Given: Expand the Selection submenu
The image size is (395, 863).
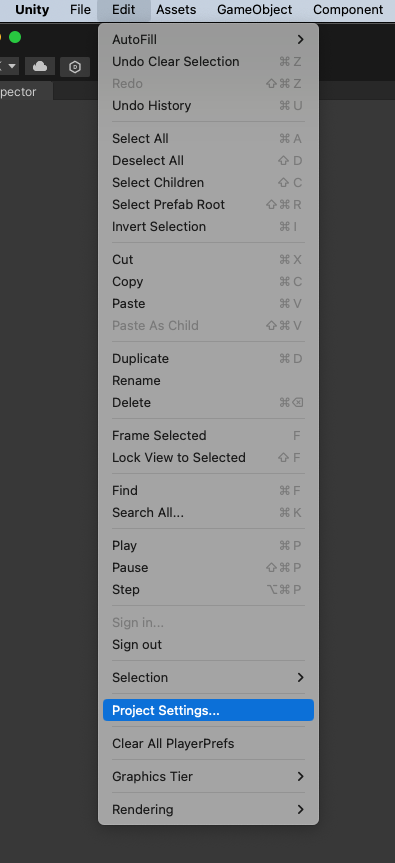Looking at the screenshot, I should coord(208,678).
